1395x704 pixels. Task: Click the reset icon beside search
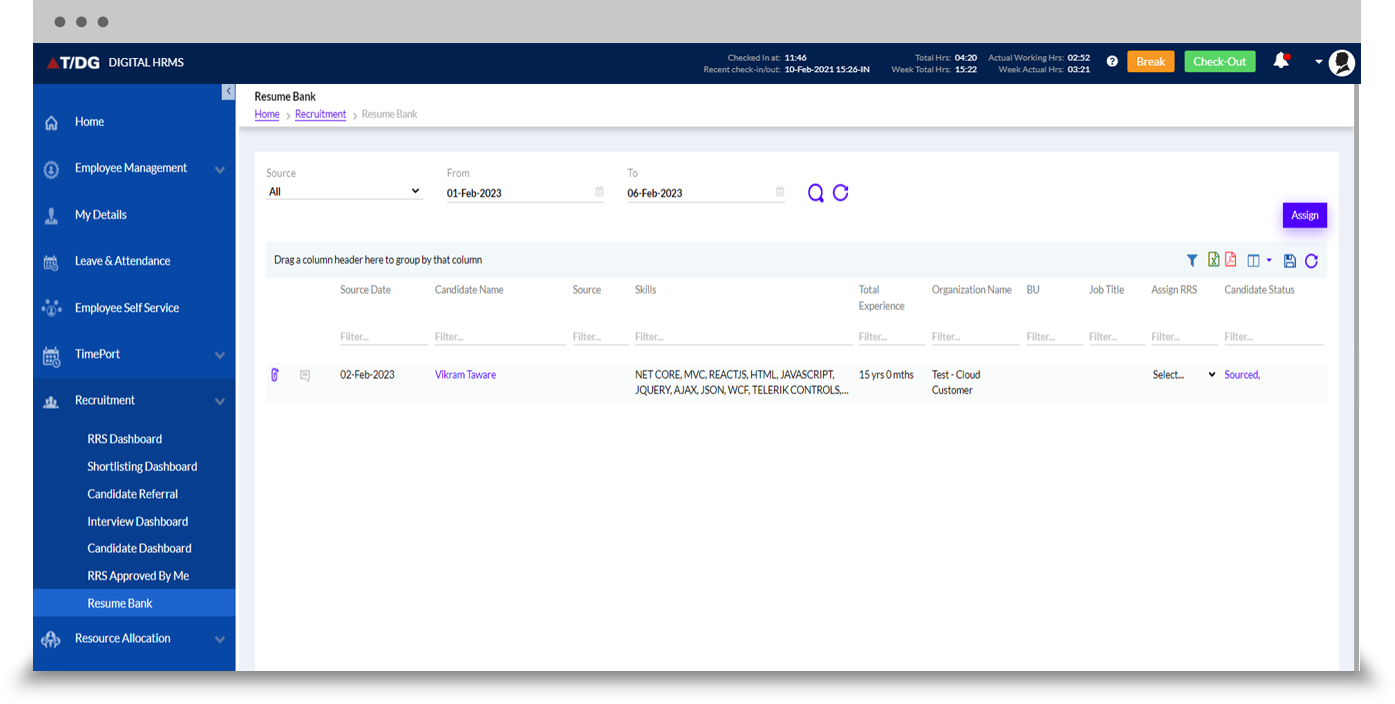tap(841, 192)
